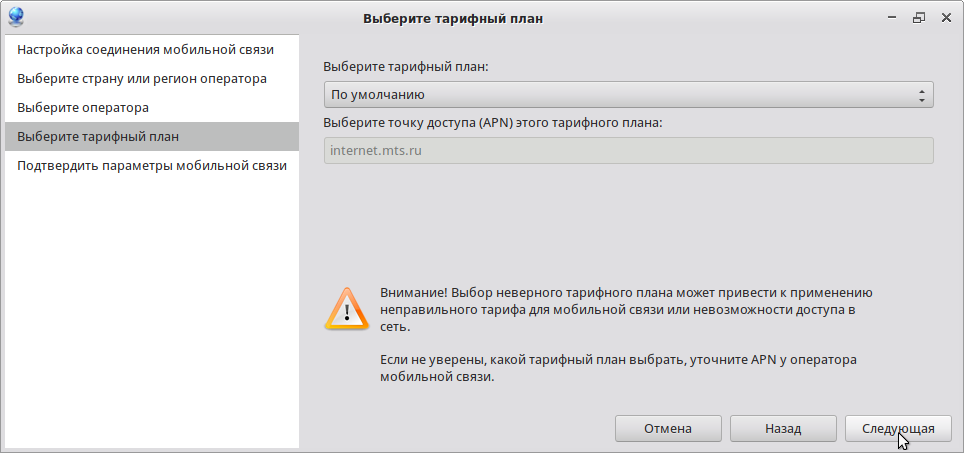Click the 'Внимание!' warning text paragraph

(x=627, y=310)
